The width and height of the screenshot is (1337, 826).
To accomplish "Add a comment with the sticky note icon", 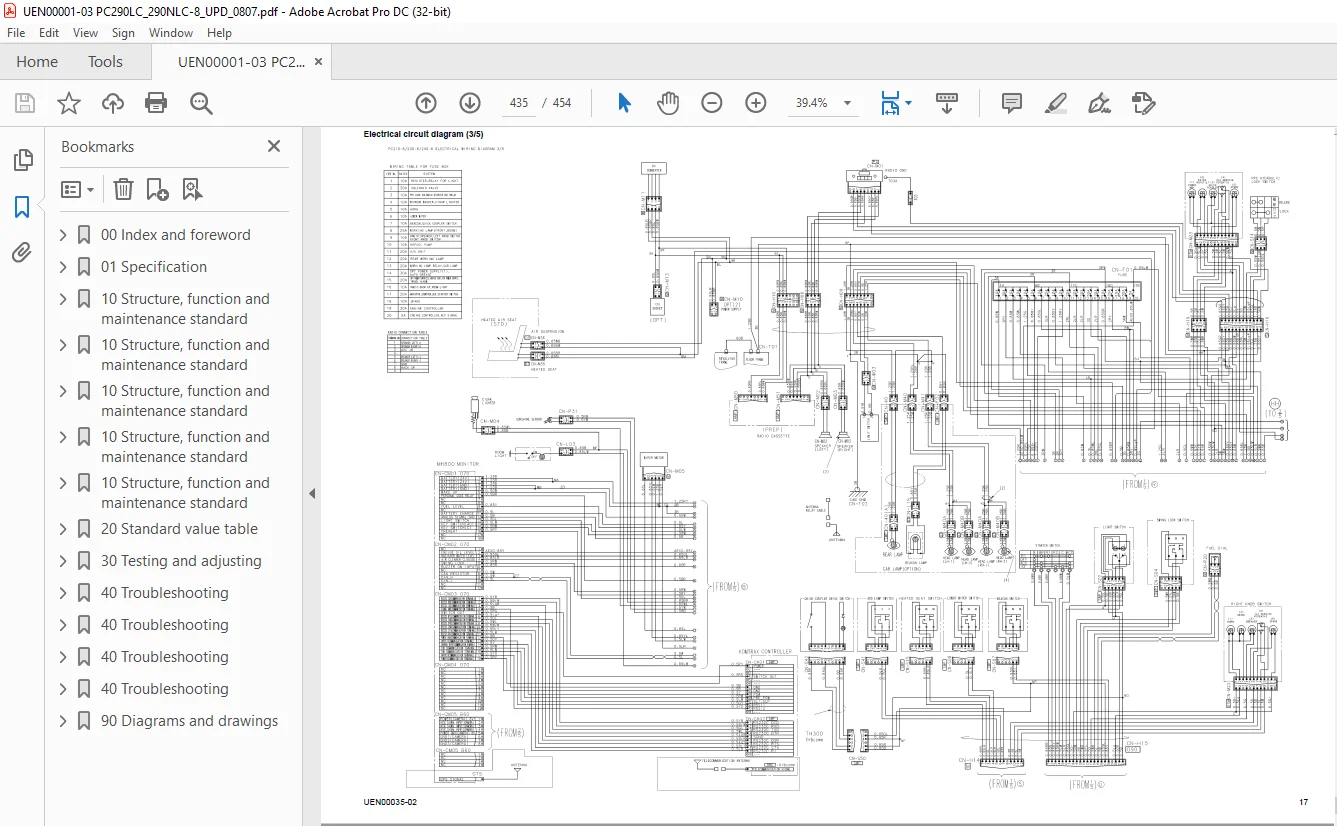I will click(1012, 103).
